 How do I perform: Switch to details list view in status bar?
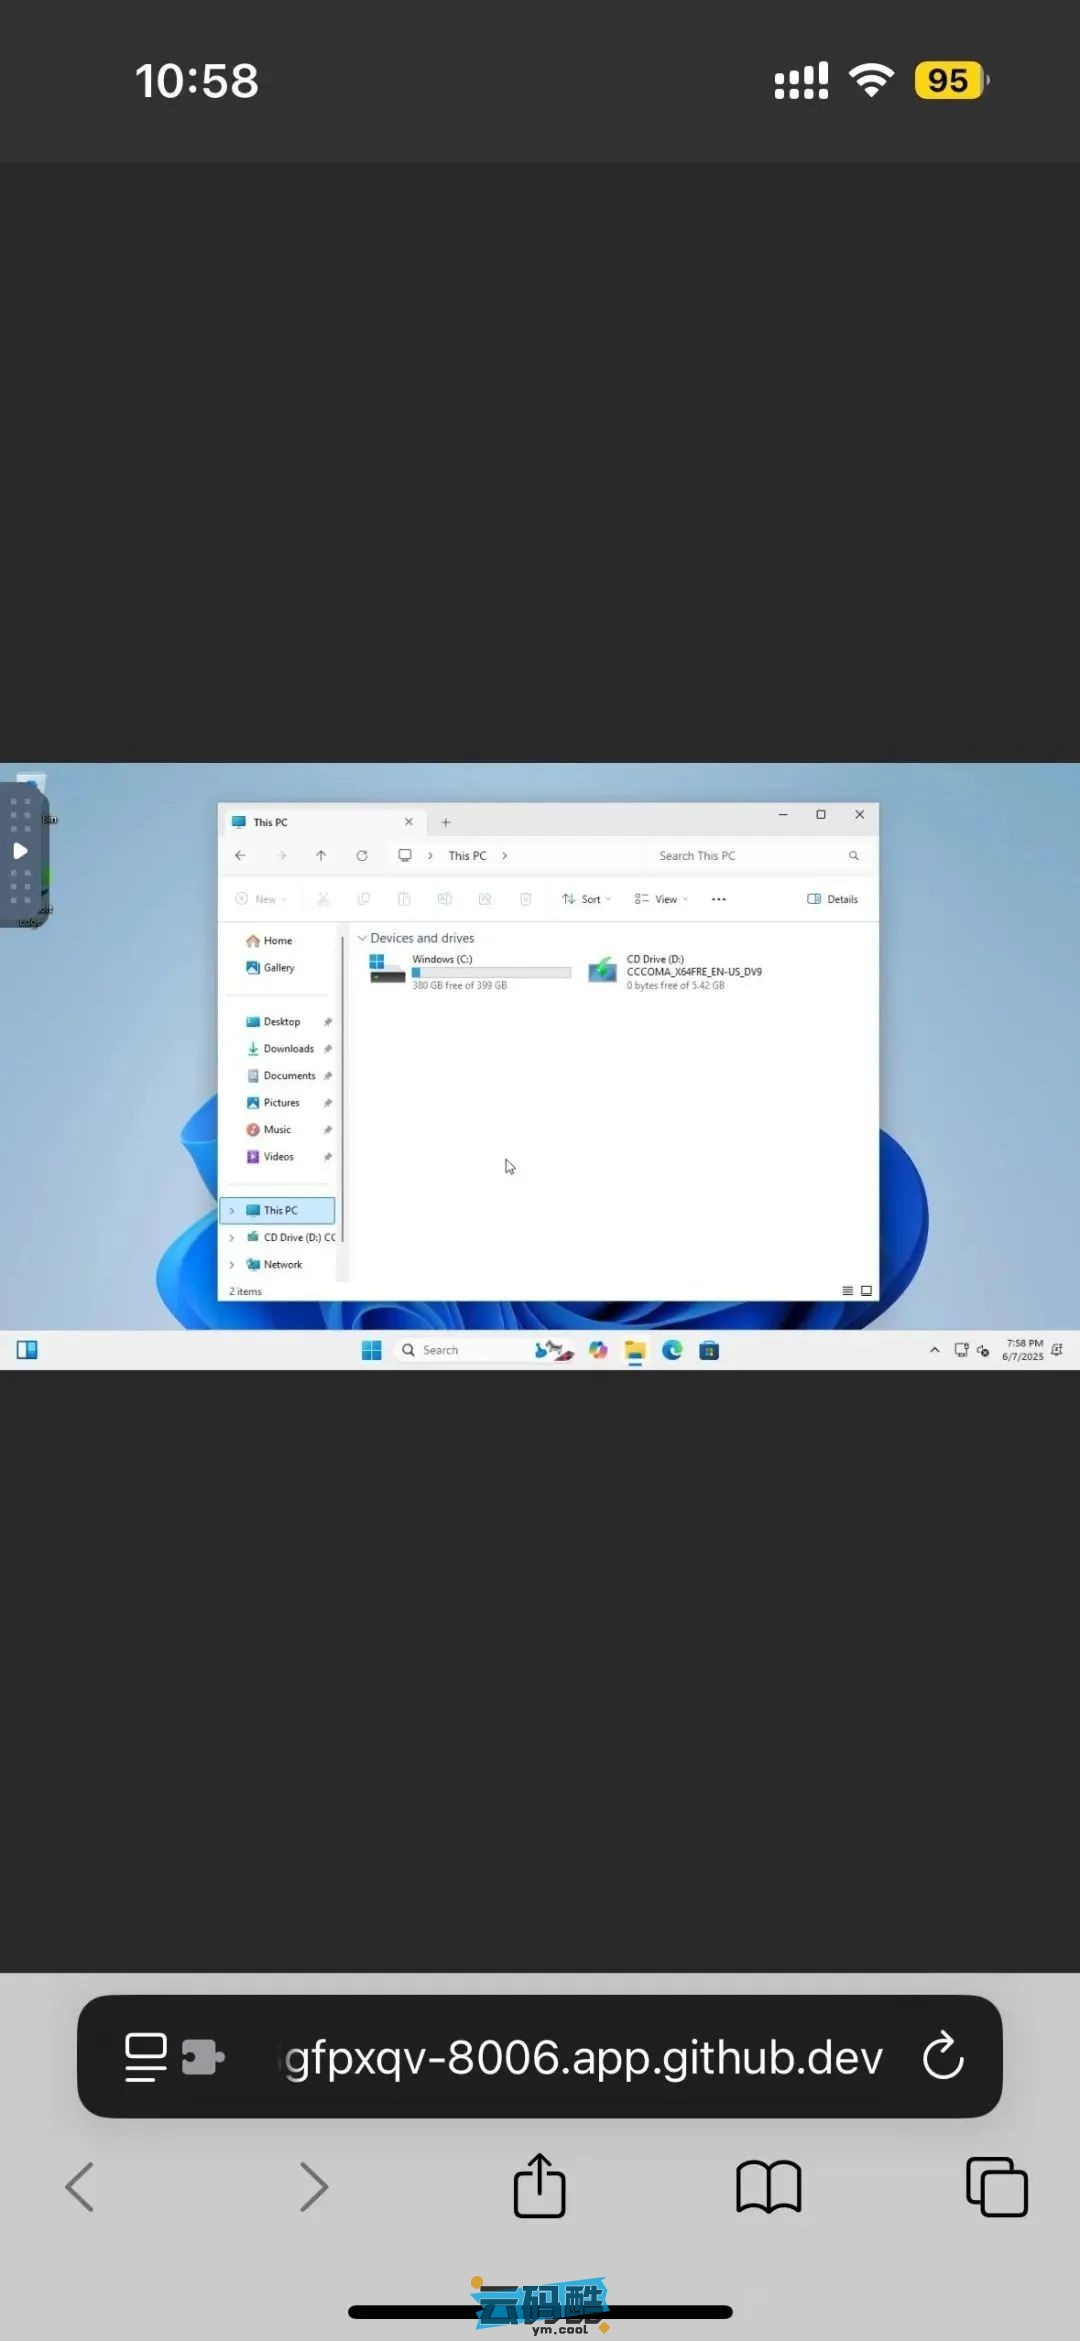[x=847, y=1291]
